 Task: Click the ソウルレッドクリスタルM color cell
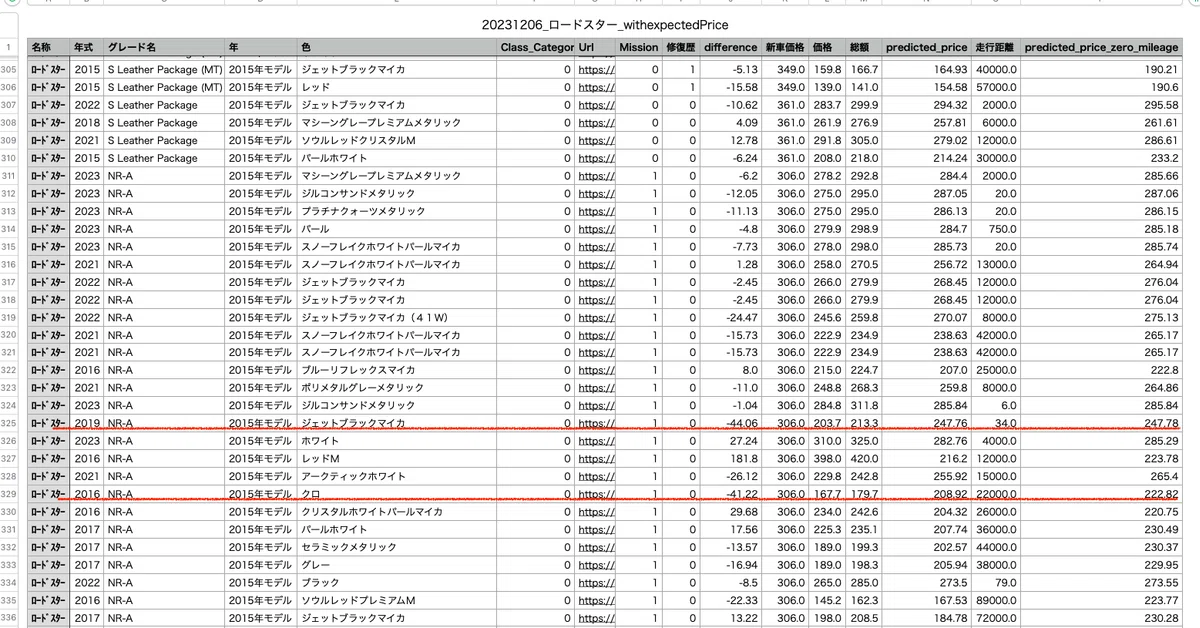coord(397,140)
